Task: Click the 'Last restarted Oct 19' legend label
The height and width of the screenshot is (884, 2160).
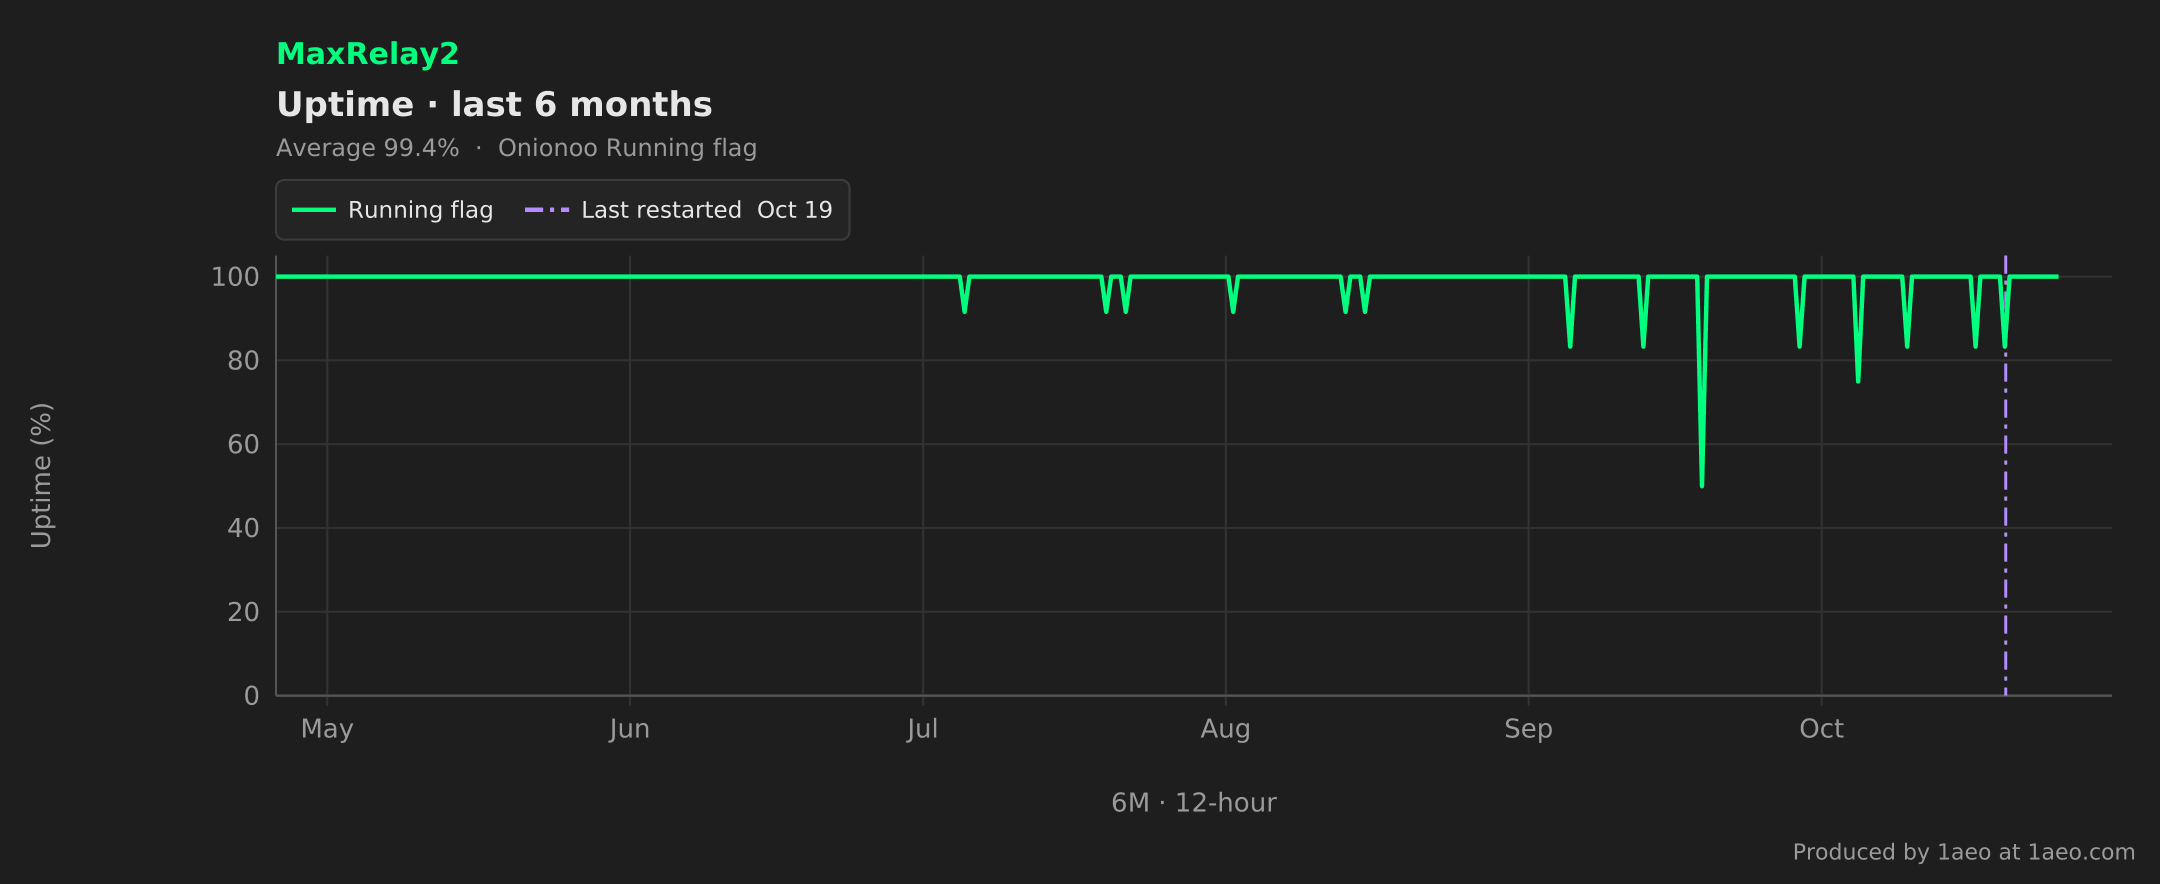Action: tap(706, 210)
